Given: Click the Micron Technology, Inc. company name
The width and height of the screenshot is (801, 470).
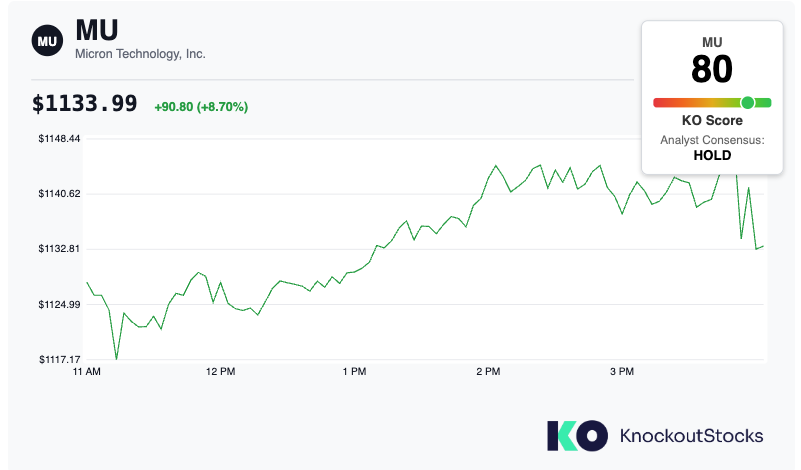Looking at the screenshot, I should (140, 54).
